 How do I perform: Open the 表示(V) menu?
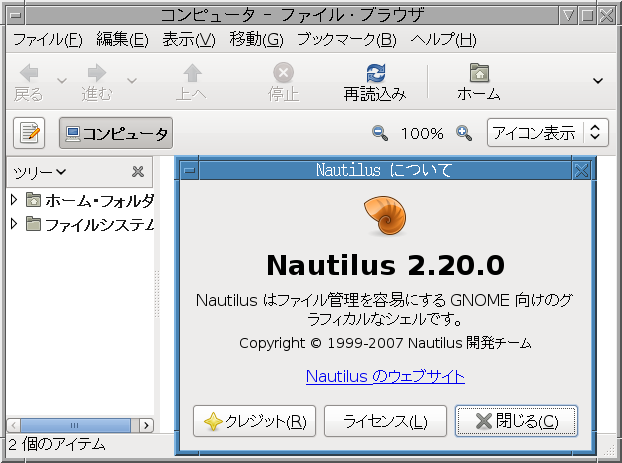(x=189, y=40)
